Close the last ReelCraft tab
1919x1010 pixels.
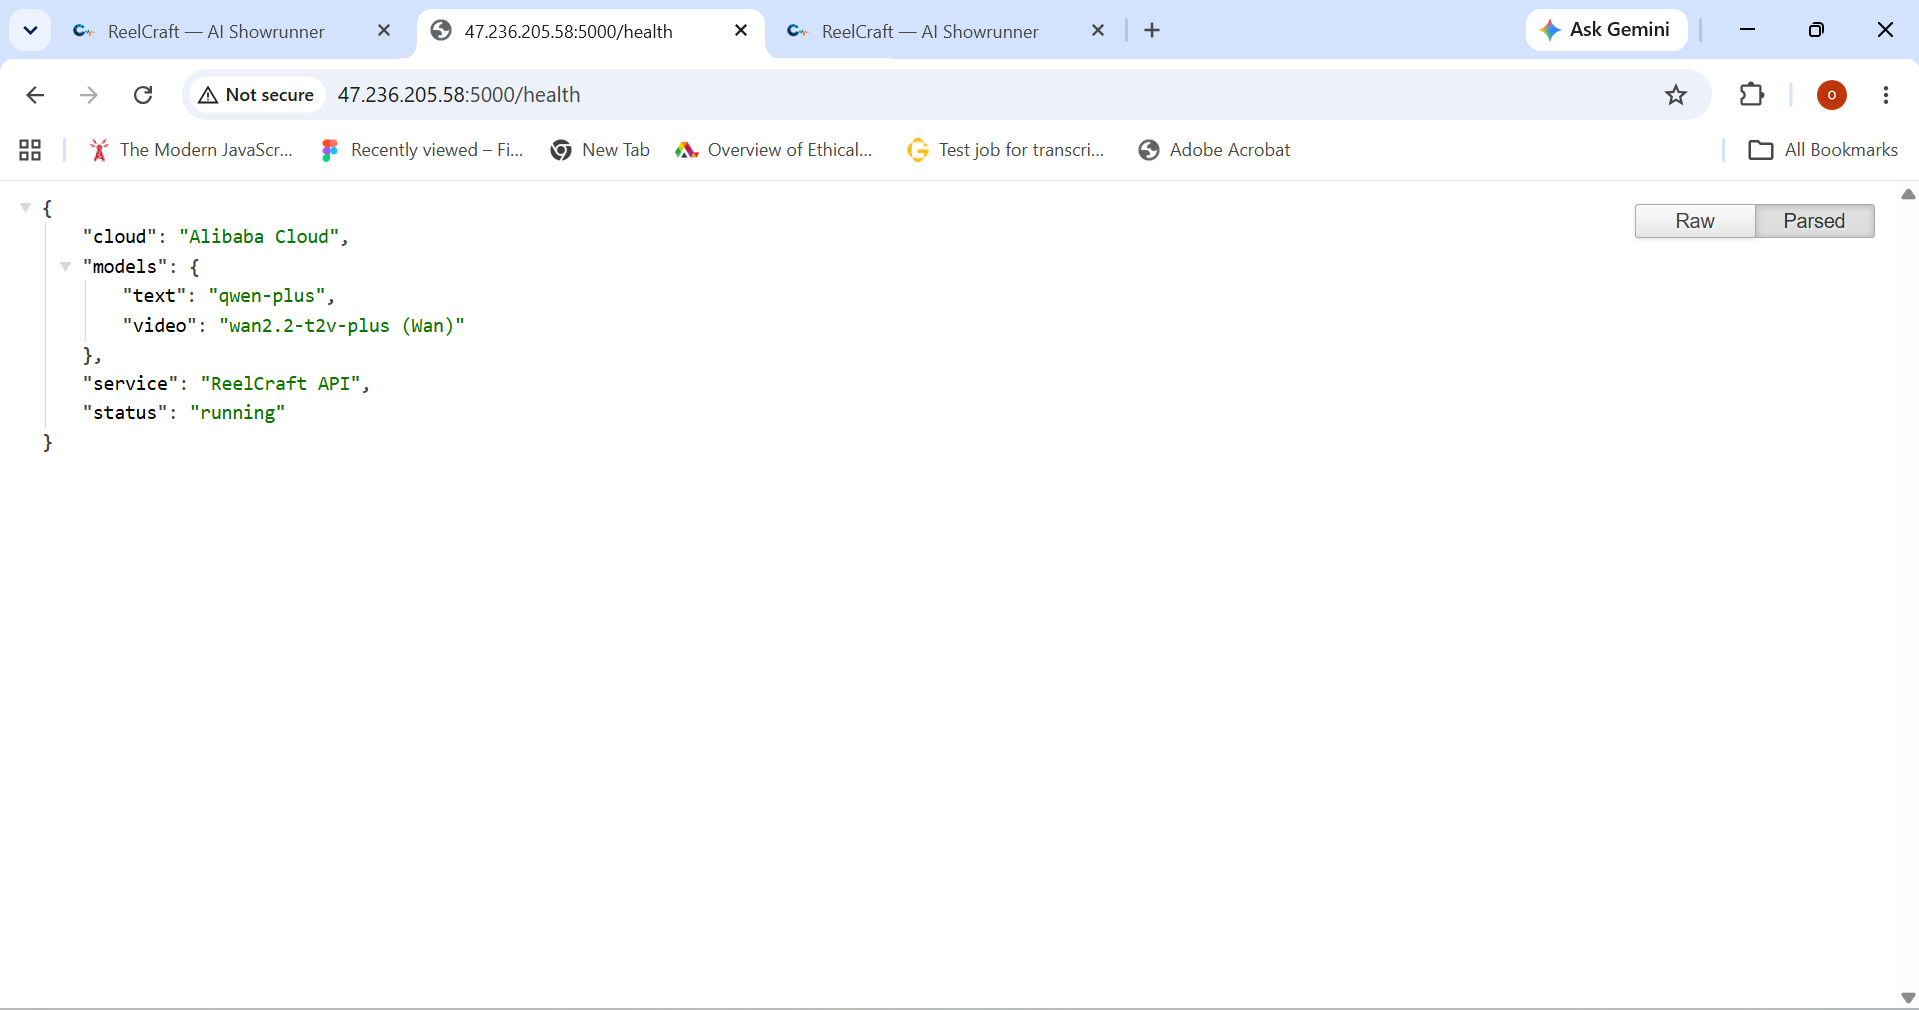1098,31
